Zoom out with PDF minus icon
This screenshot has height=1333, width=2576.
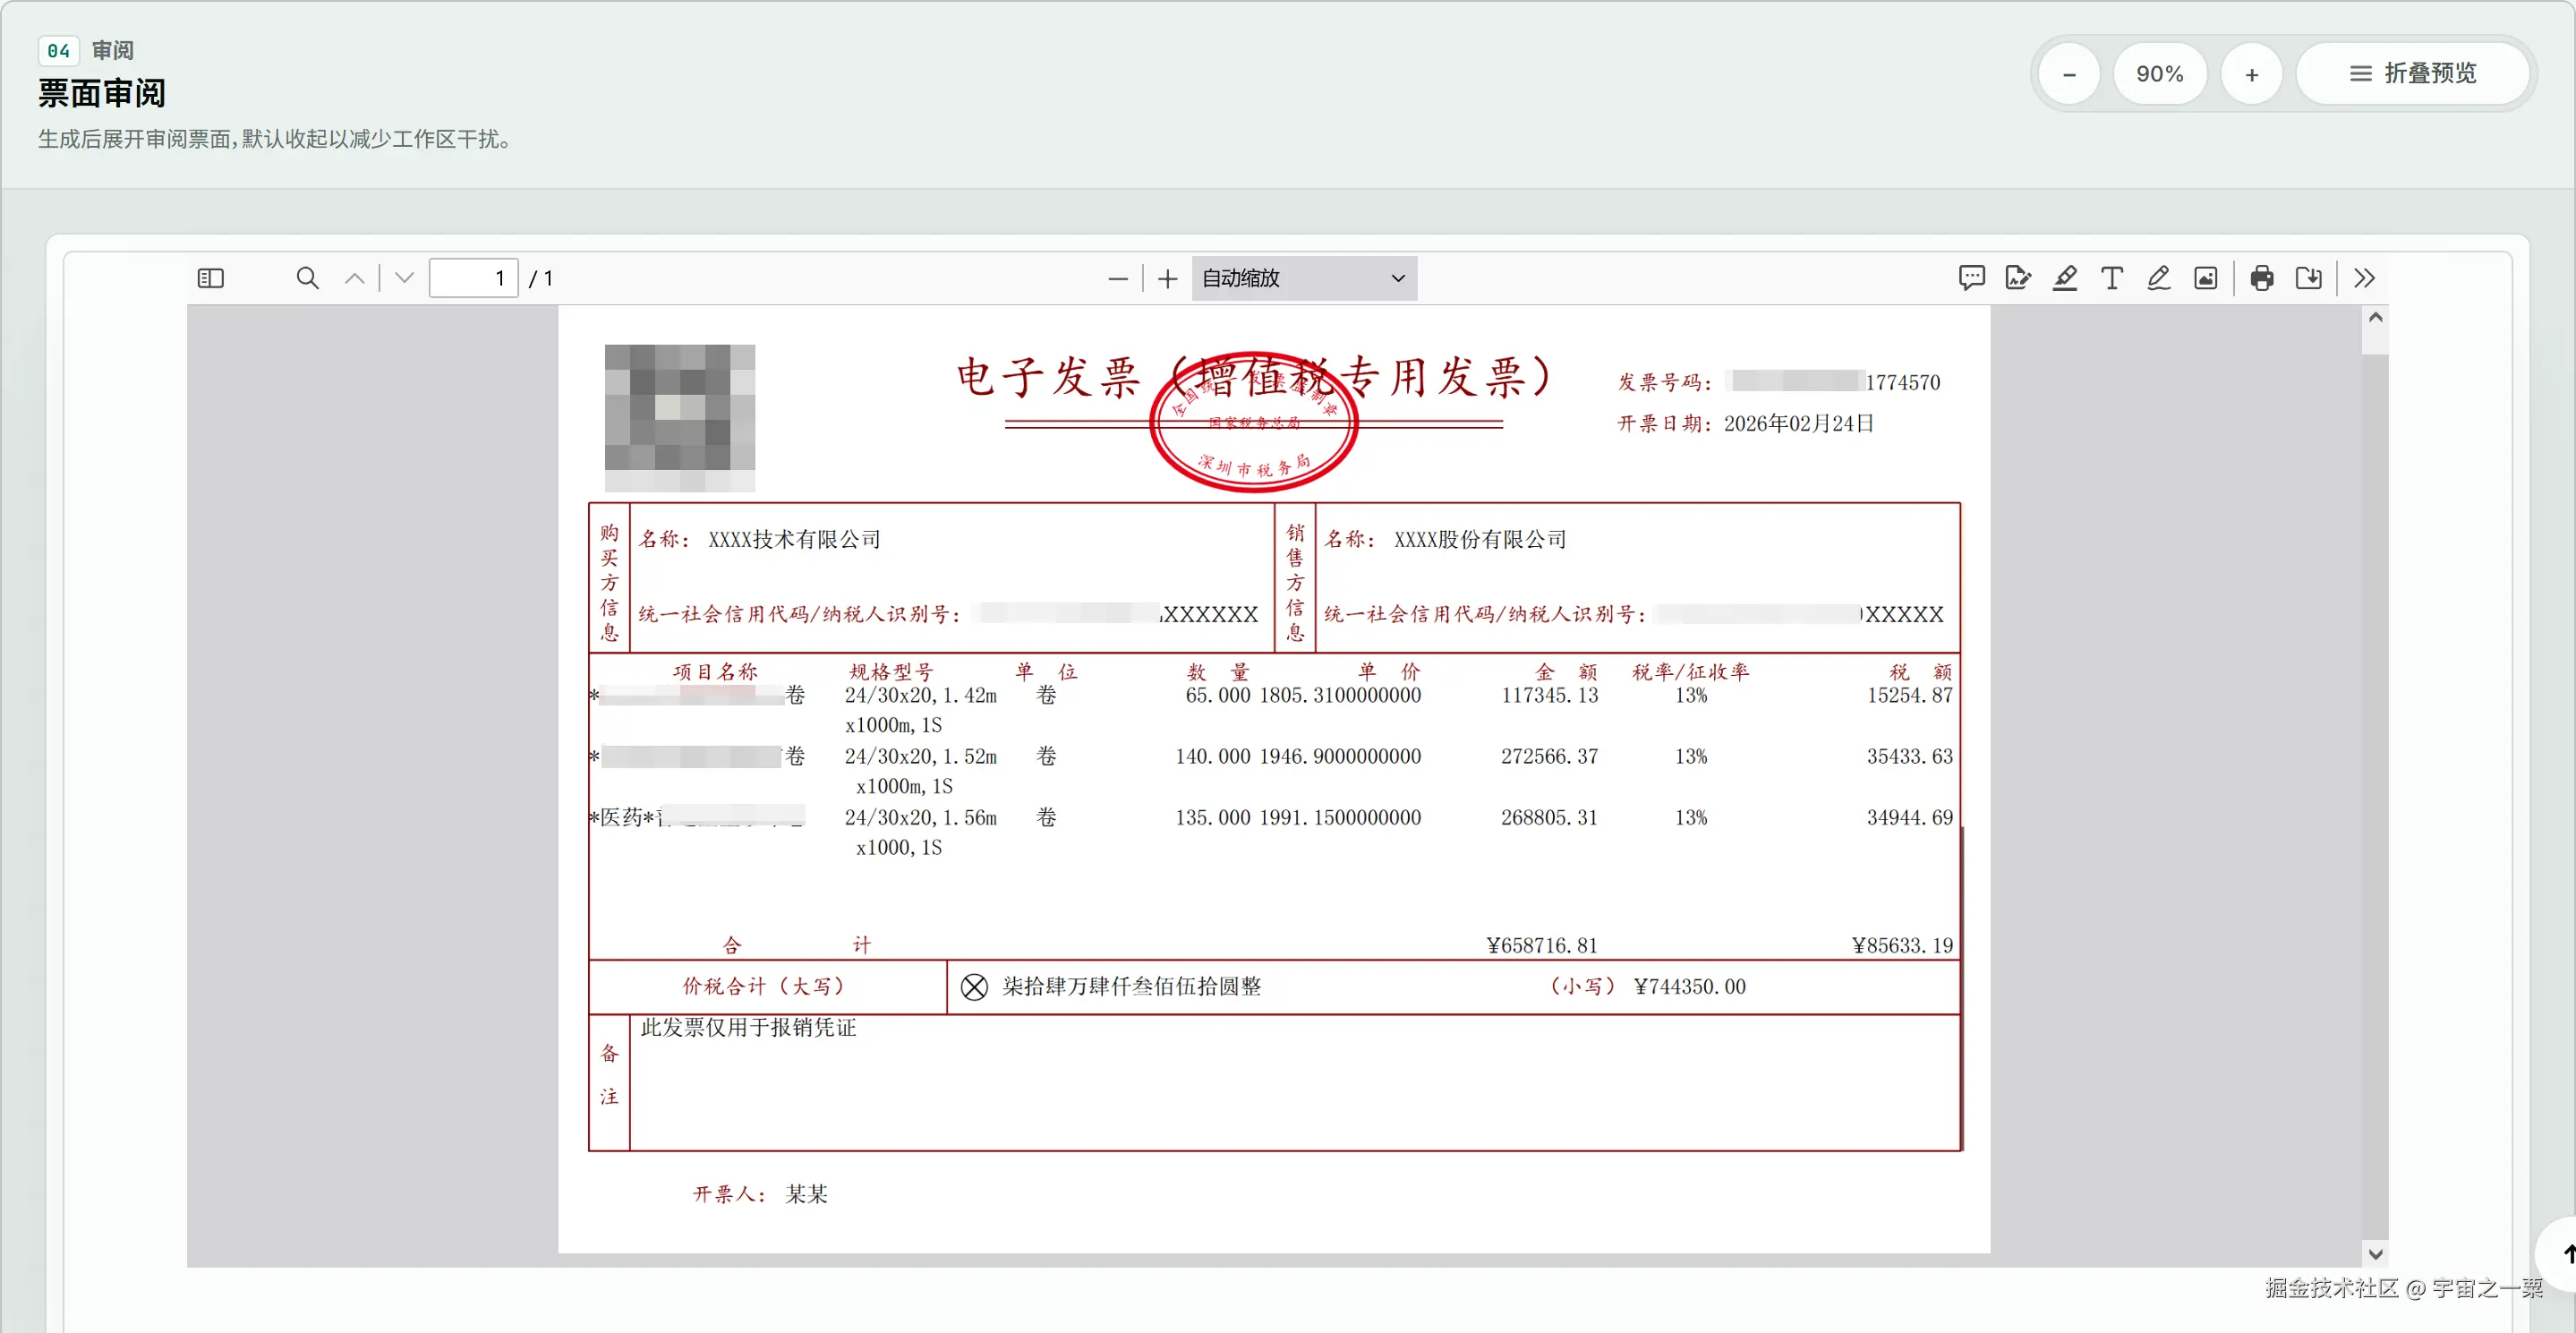(x=1118, y=279)
